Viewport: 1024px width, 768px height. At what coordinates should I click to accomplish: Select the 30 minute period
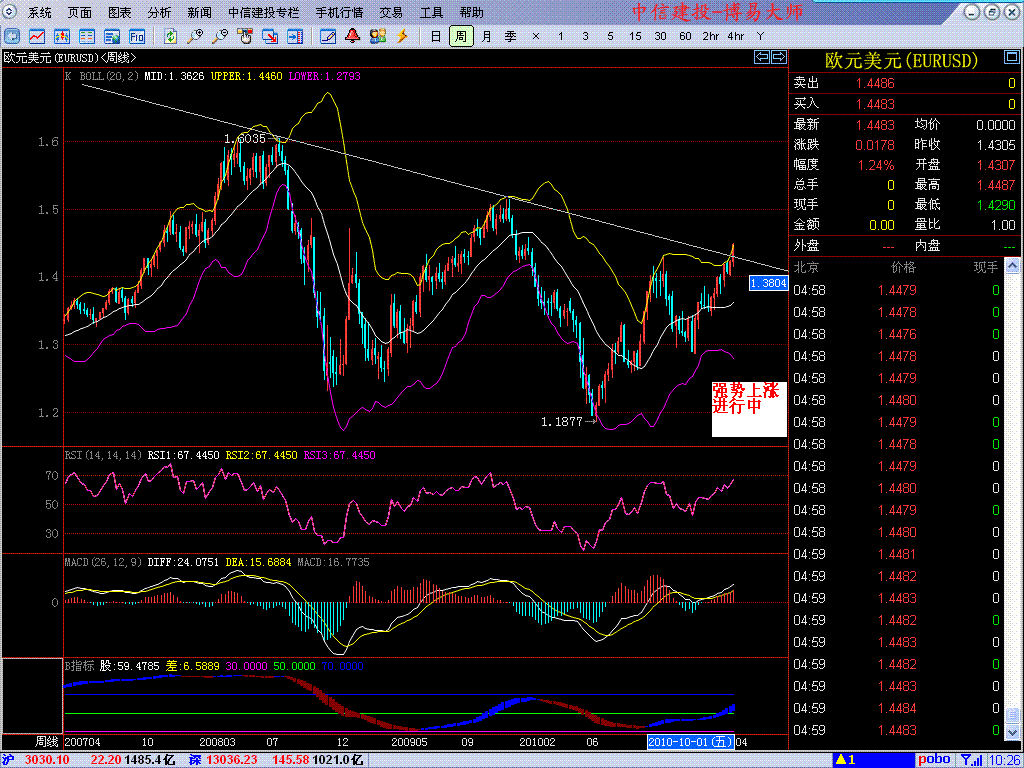pyautogui.click(x=660, y=37)
